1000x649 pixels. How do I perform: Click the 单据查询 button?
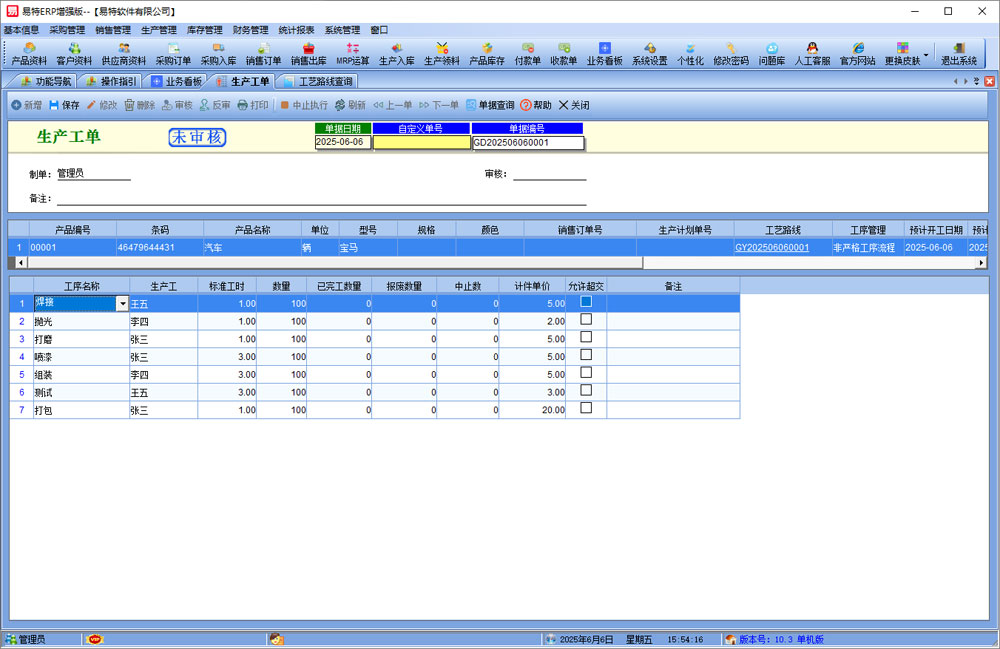click(x=489, y=105)
